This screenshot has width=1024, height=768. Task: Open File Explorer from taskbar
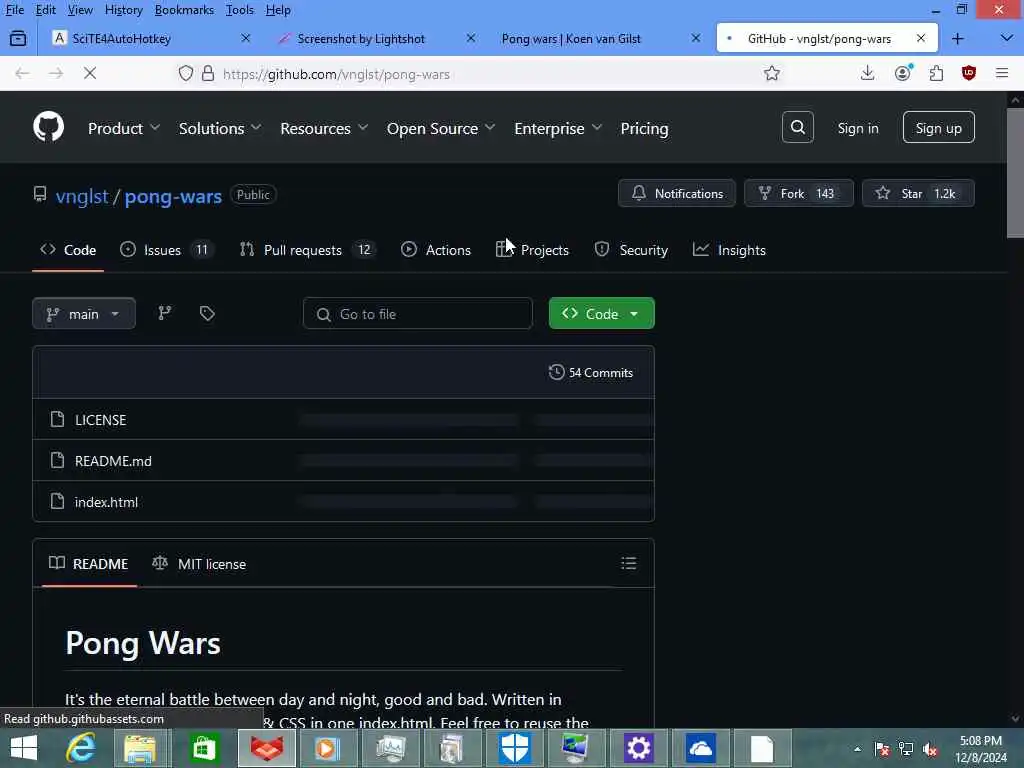140,748
